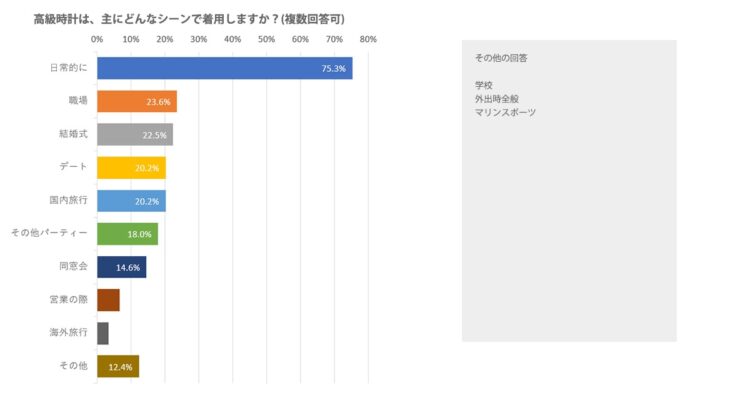Click the 0% axis tick label
The height and width of the screenshot is (400, 750).
click(x=97, y=40)
